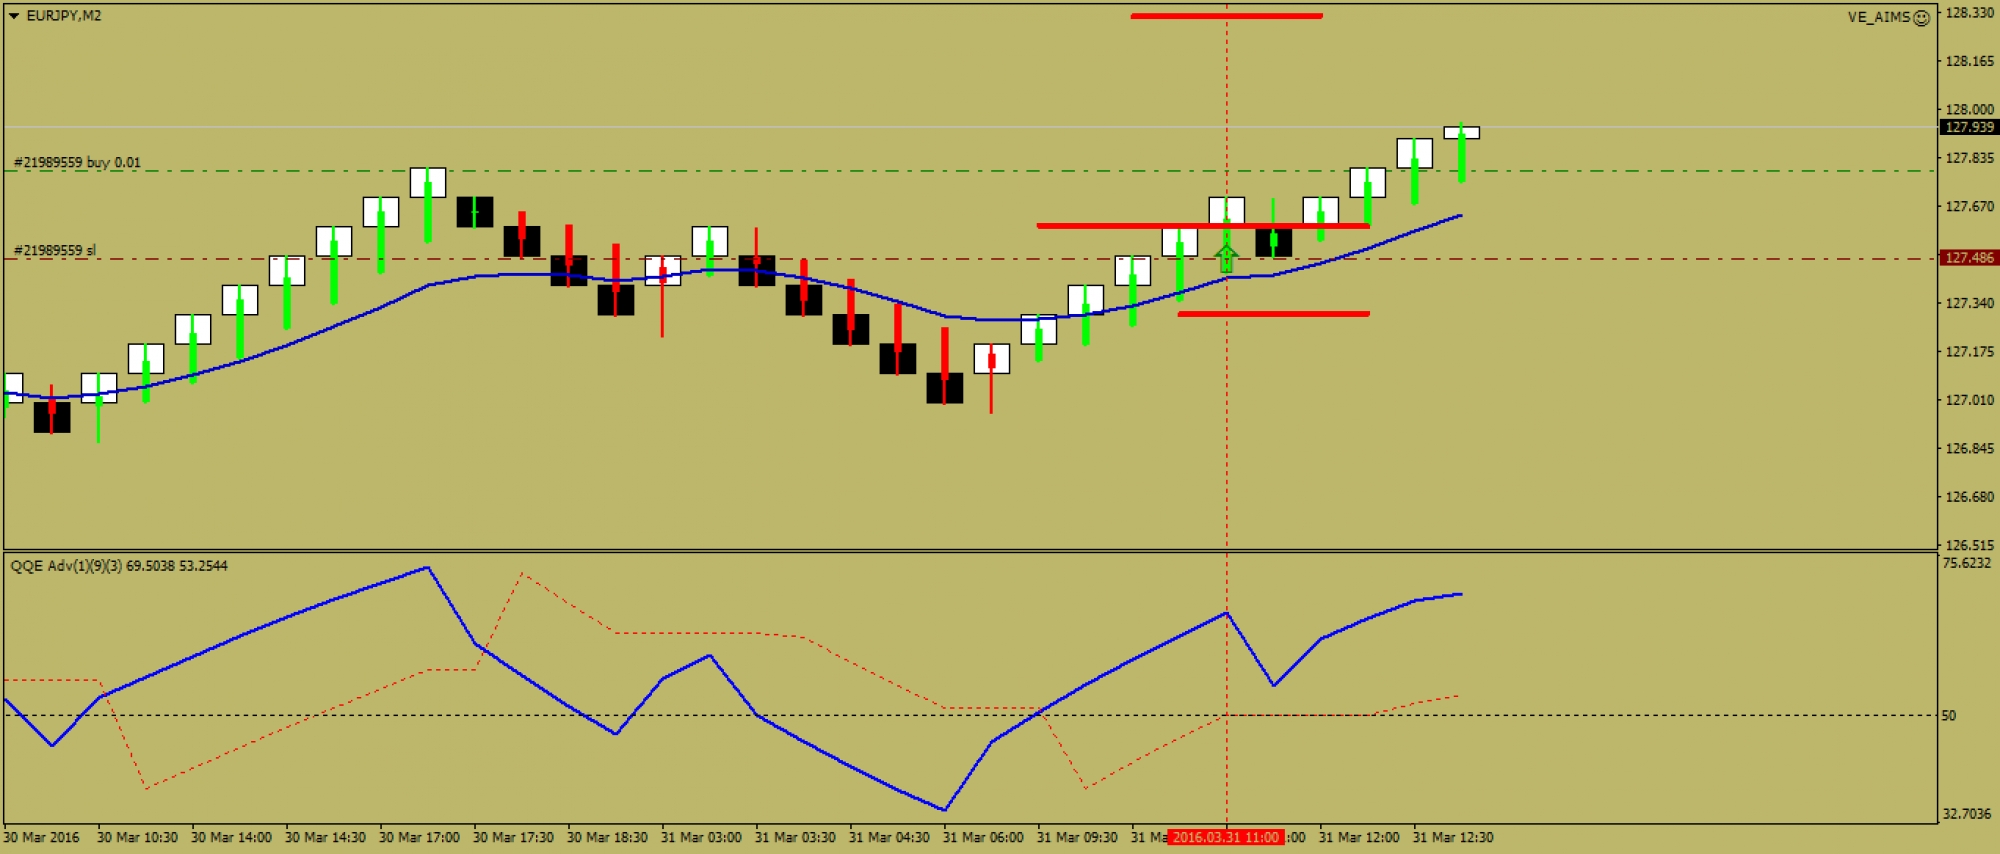Click the VE_AIMS smiley face icon
The height and width of the screenshot is (854, 2000).
pyautogui.click(x=1921, y=18)
